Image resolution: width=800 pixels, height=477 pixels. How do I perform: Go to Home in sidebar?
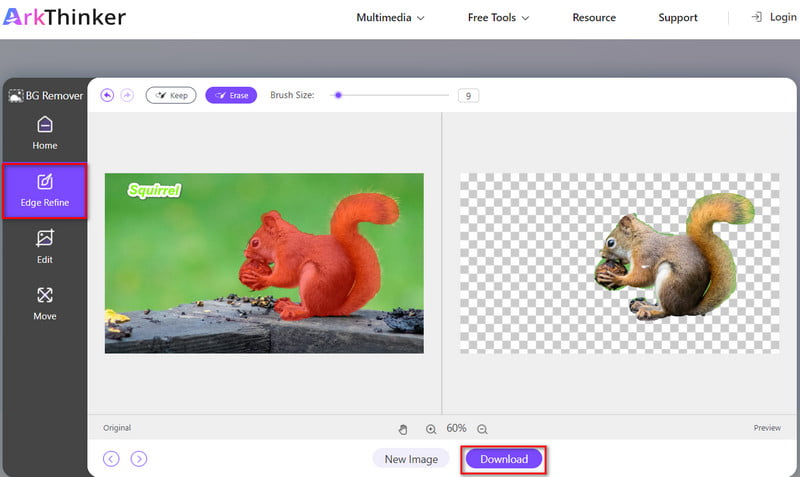[x=45, y=133]
